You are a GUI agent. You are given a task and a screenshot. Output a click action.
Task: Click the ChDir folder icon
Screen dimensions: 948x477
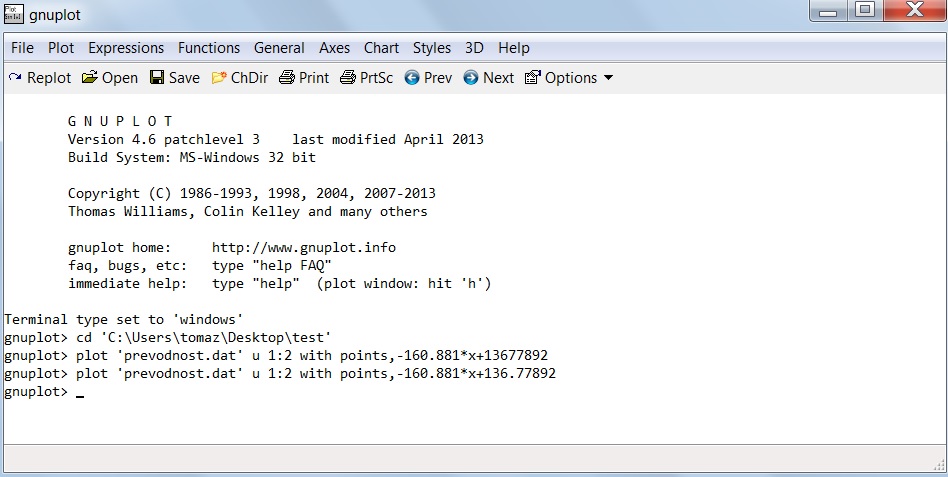[219, 77]
